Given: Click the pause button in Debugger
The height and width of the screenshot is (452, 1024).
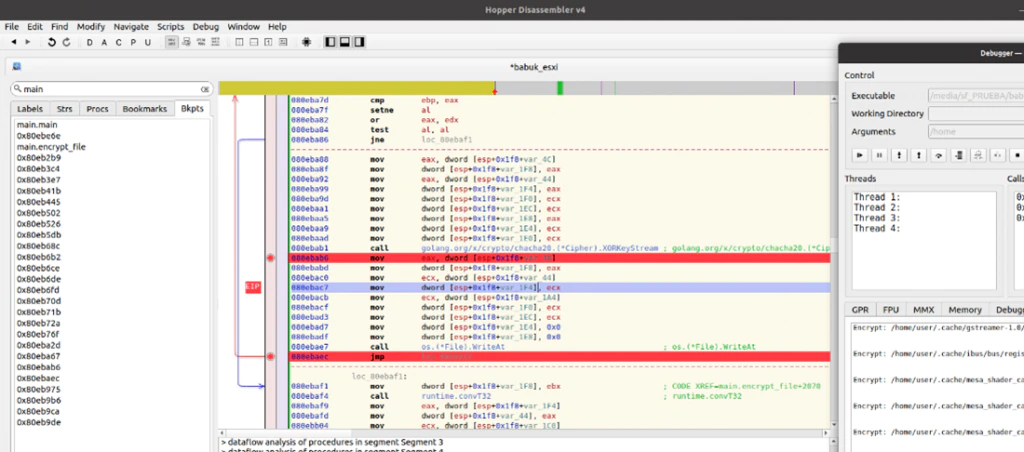Looking at the screenshot, I should [880, 155].
